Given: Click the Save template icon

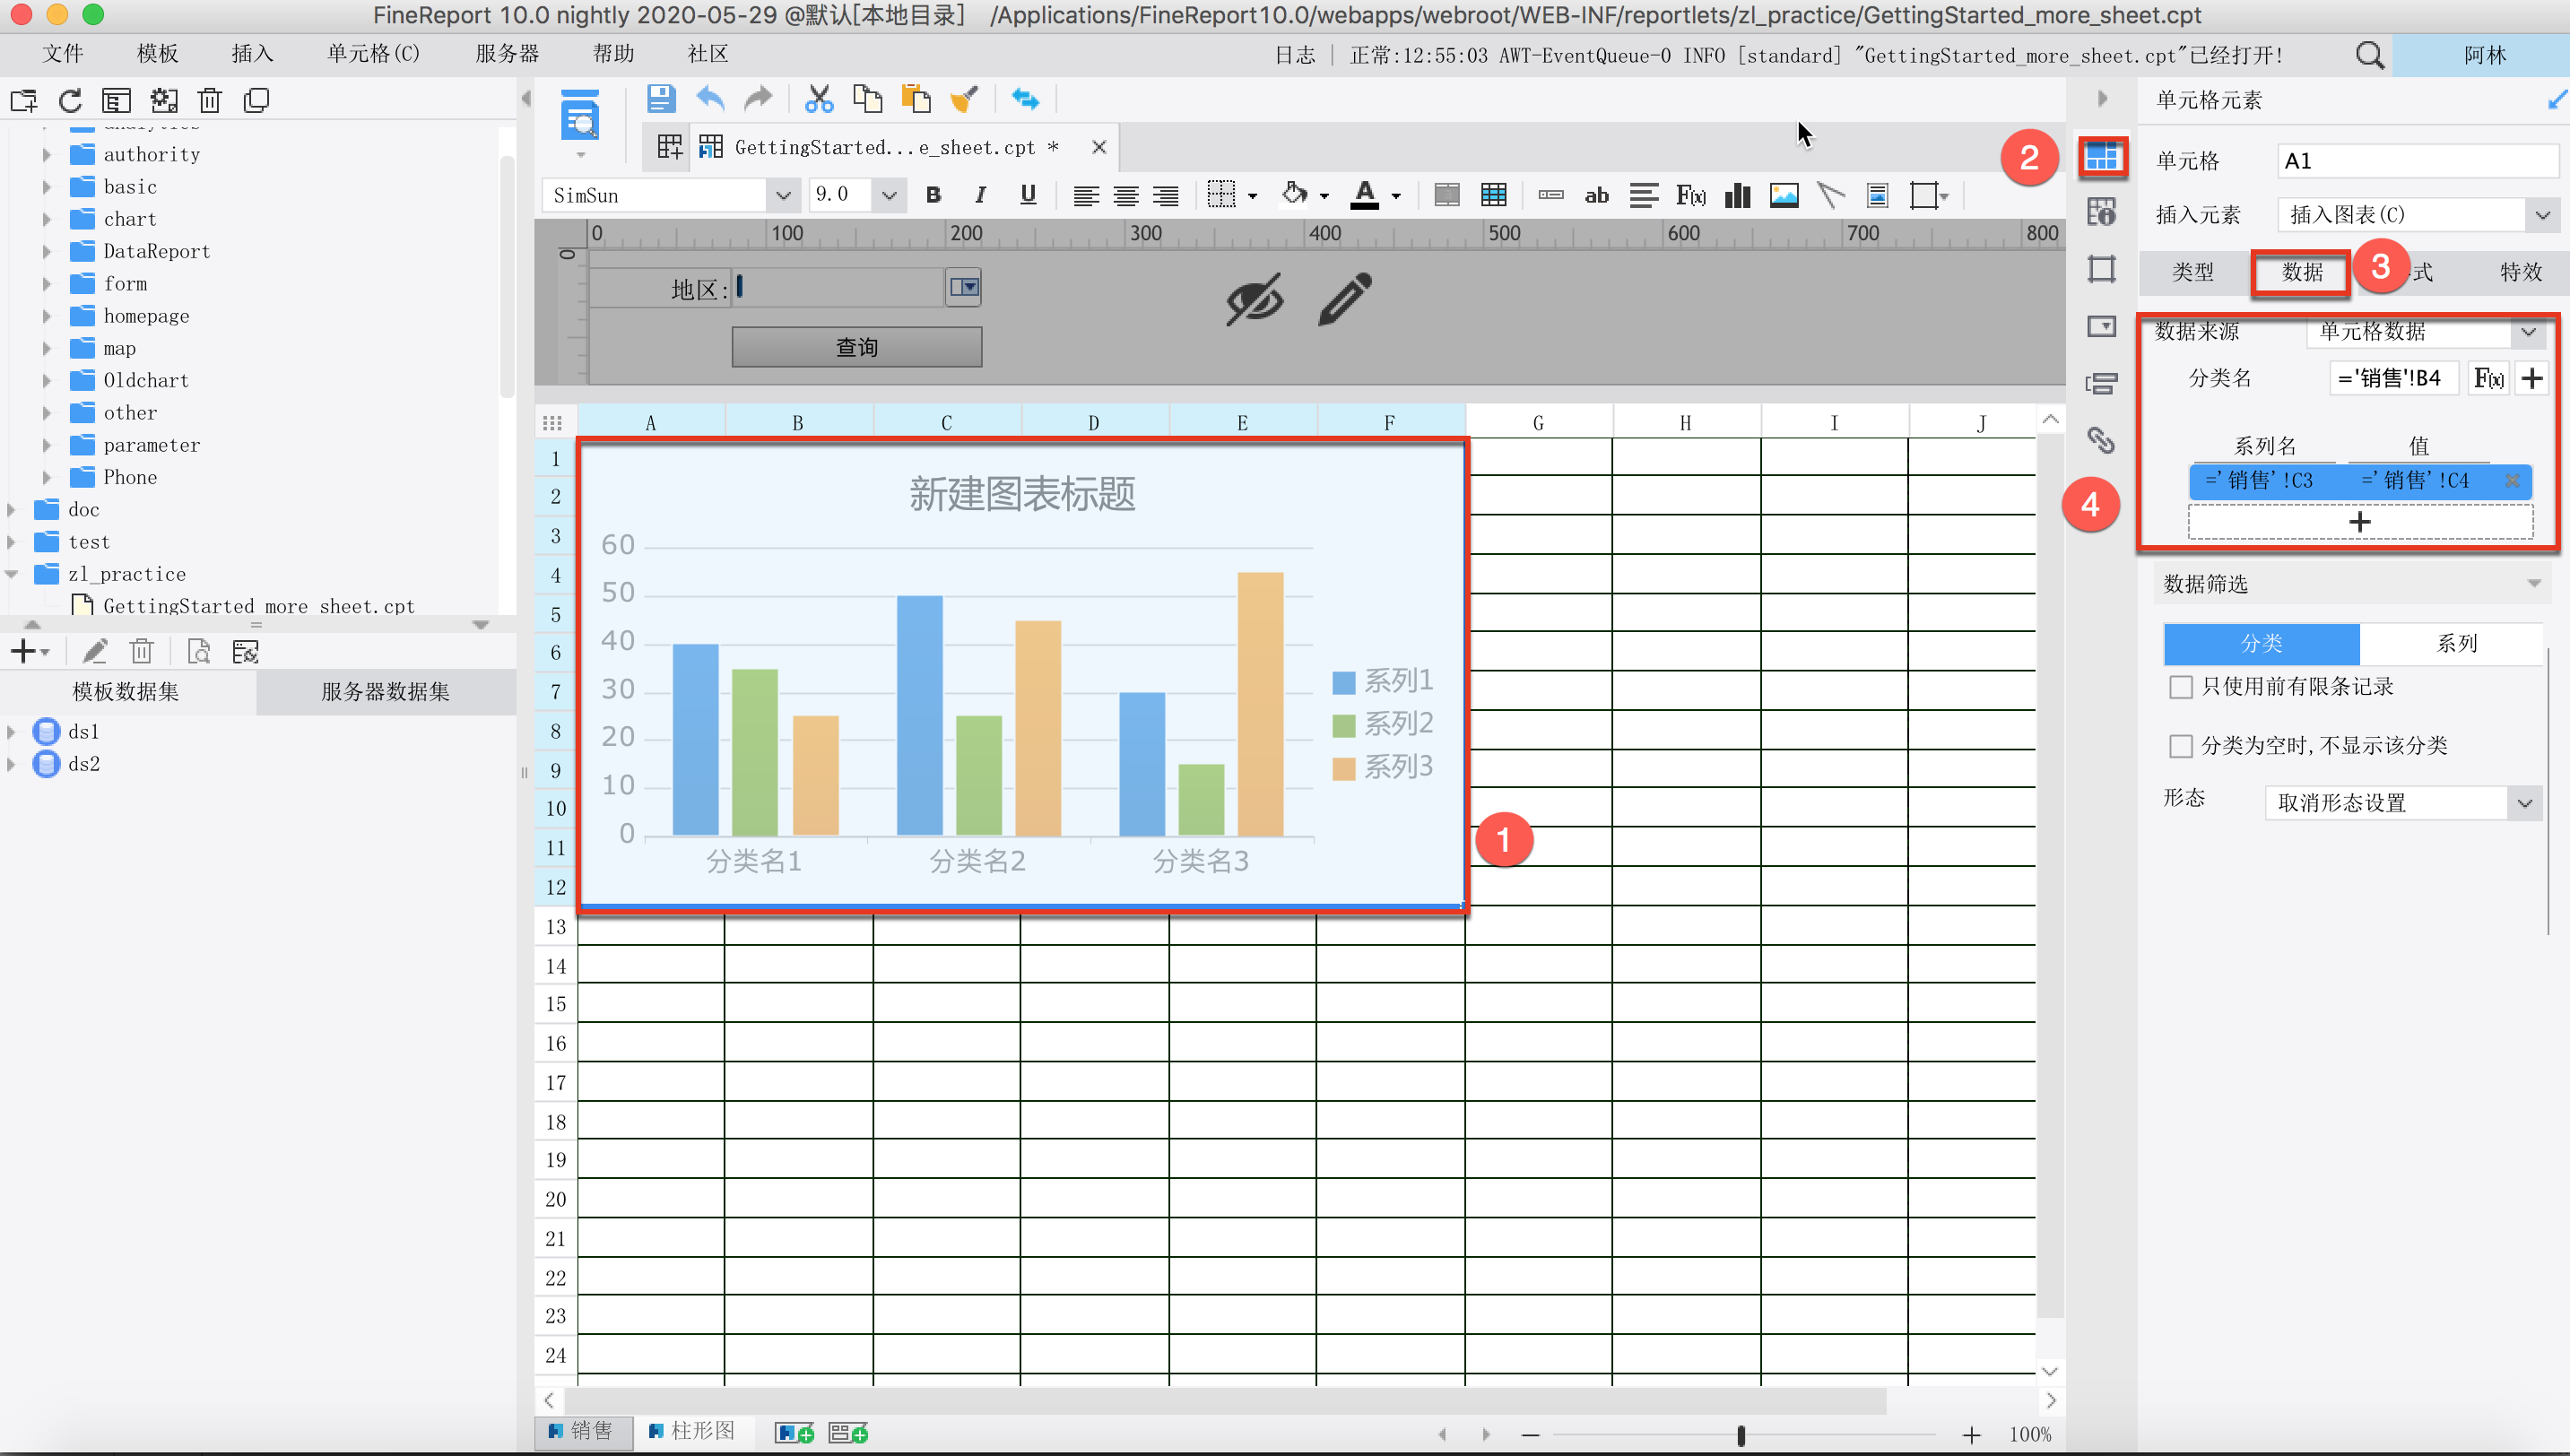Looking at the screenshot, I should coord(660,98).
